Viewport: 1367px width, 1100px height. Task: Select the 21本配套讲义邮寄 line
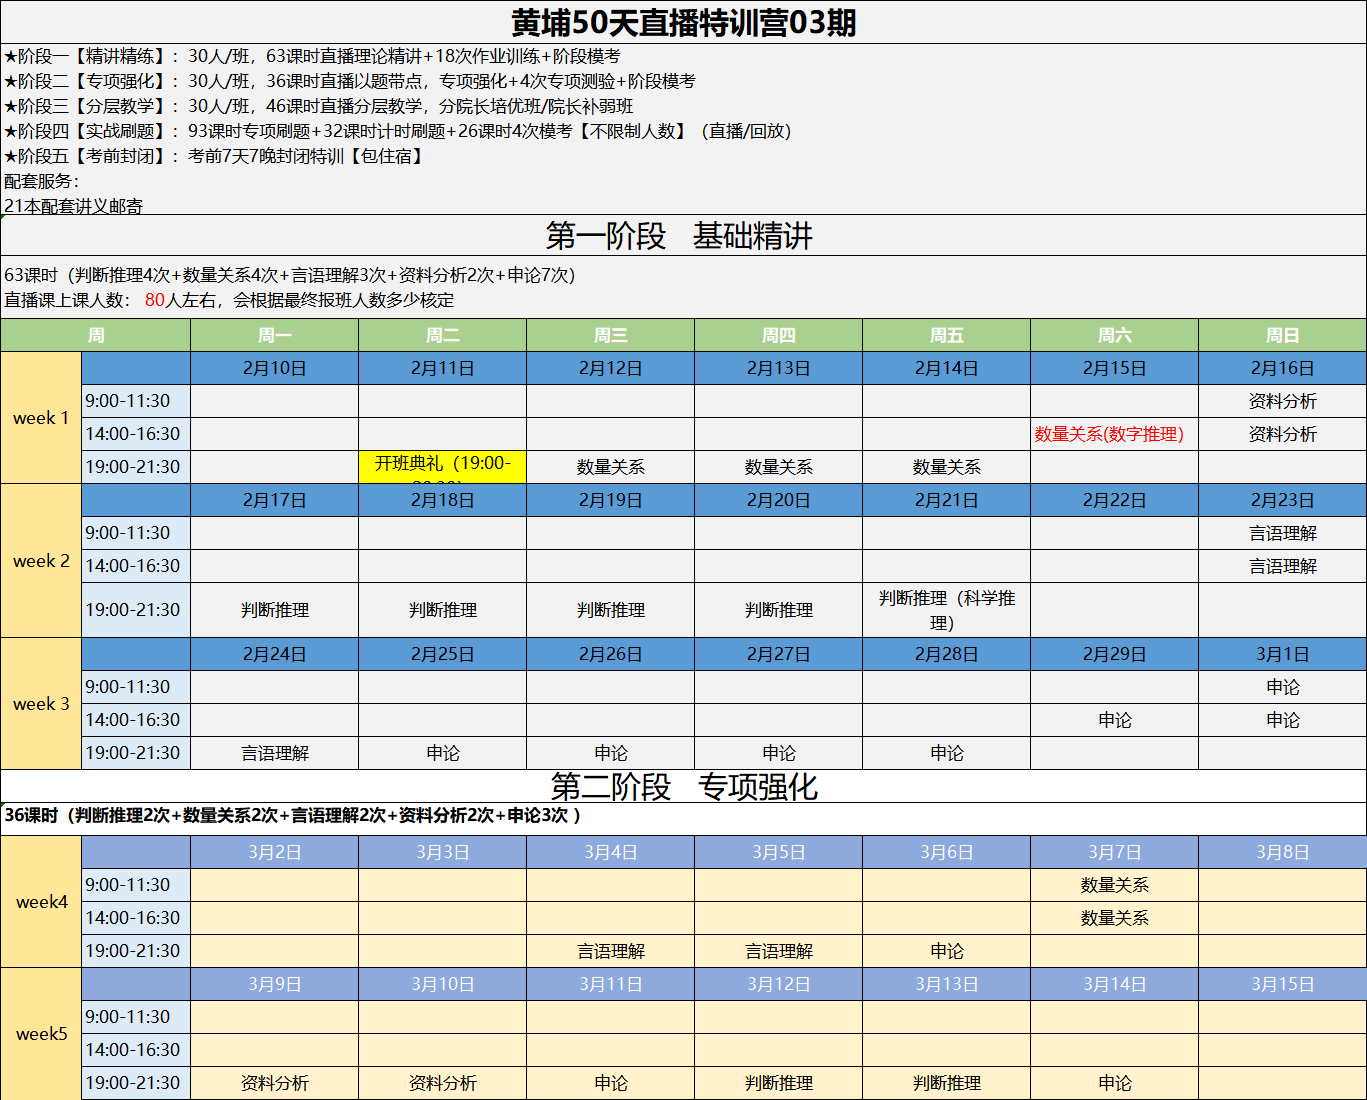tap(74, 206)
